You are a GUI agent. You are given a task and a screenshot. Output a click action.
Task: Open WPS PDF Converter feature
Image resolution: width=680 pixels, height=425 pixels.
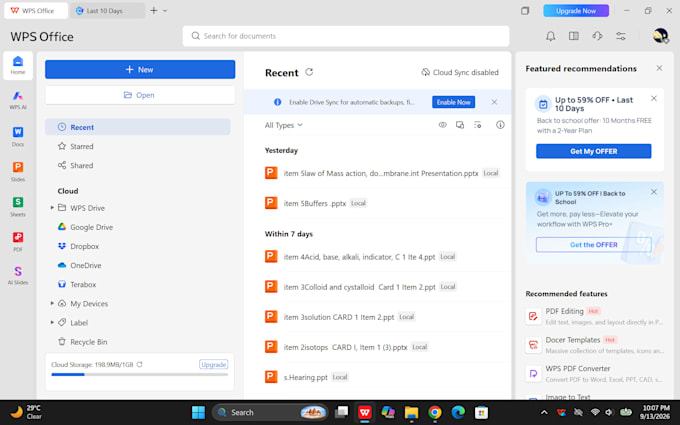[x=594, y=373]
